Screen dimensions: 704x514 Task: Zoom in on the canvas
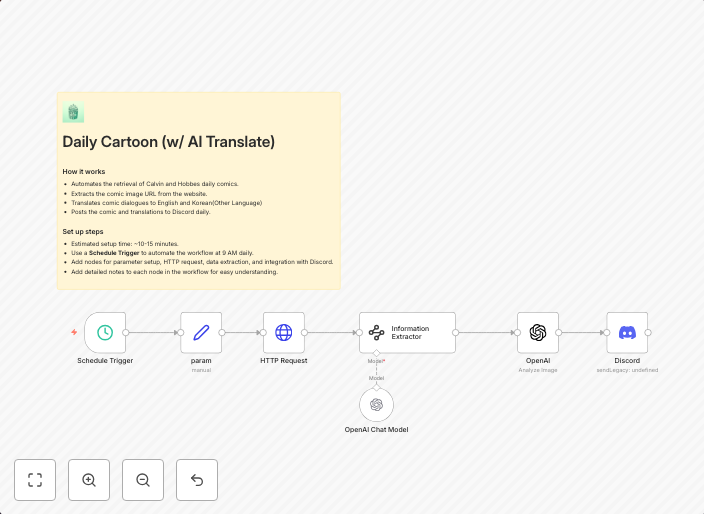pos(89,480)
